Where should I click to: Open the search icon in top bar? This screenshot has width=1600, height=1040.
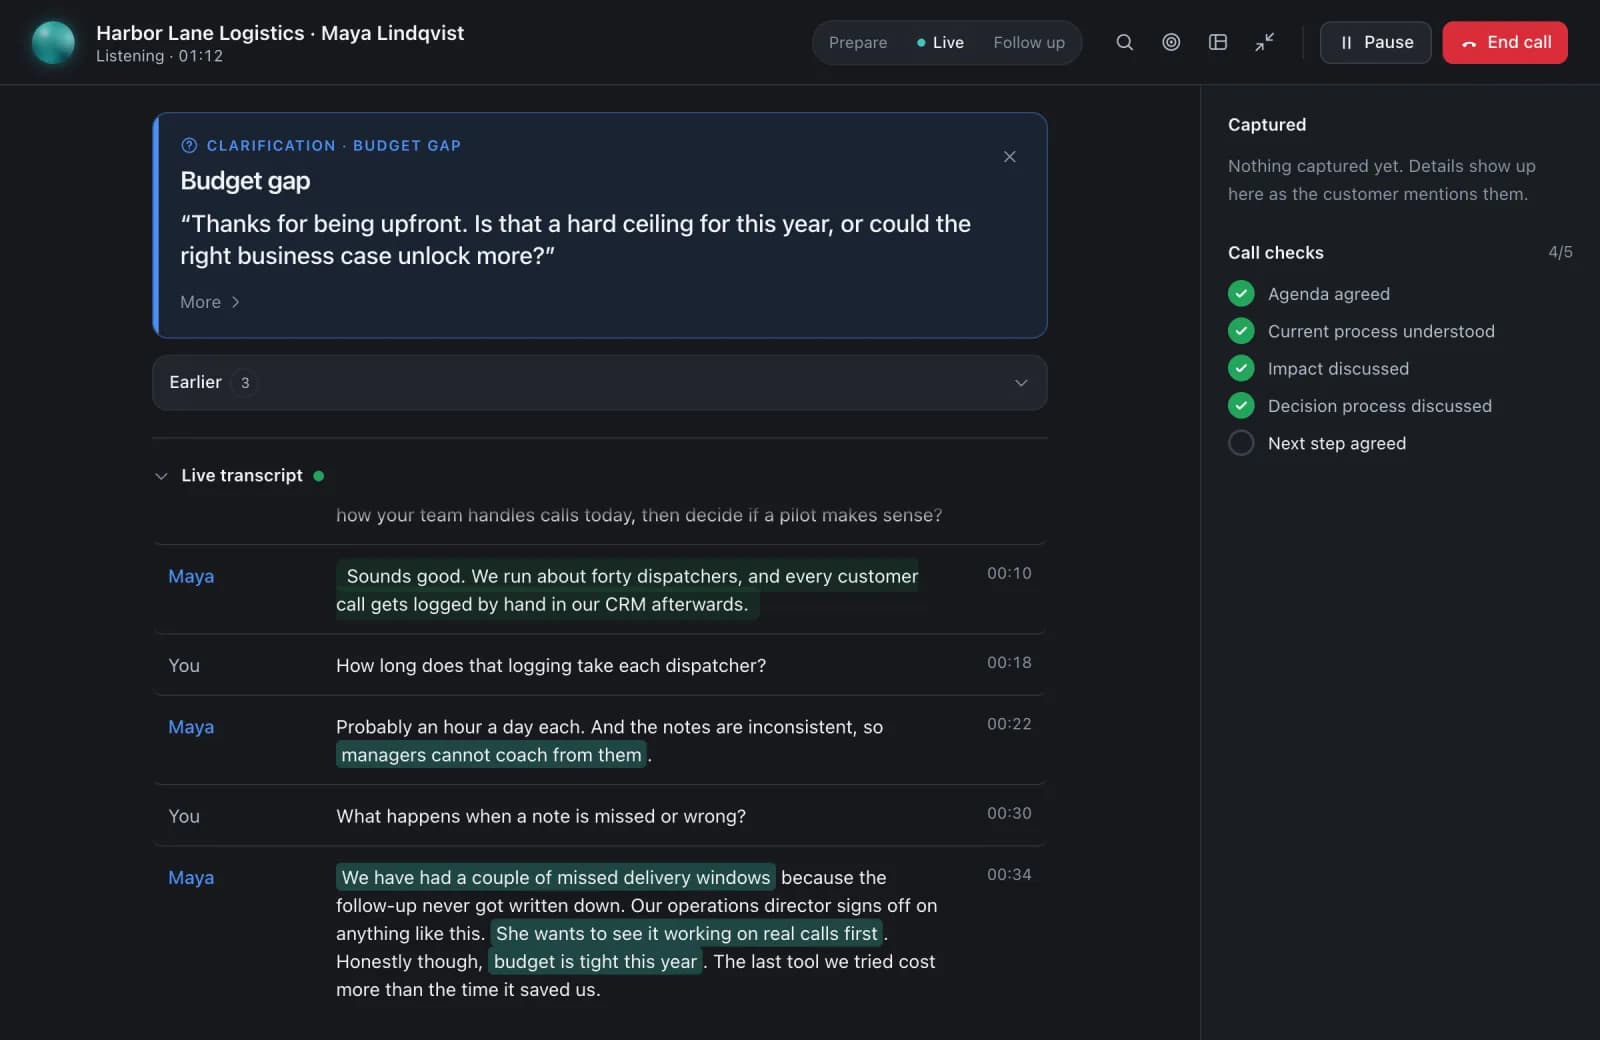[x=1125, y=42]
